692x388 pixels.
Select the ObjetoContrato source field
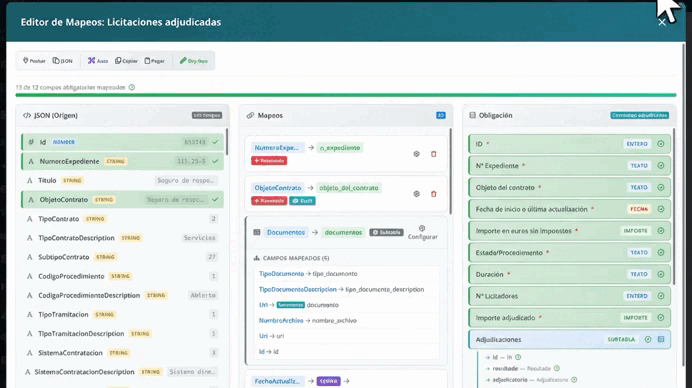coord(122,200)
